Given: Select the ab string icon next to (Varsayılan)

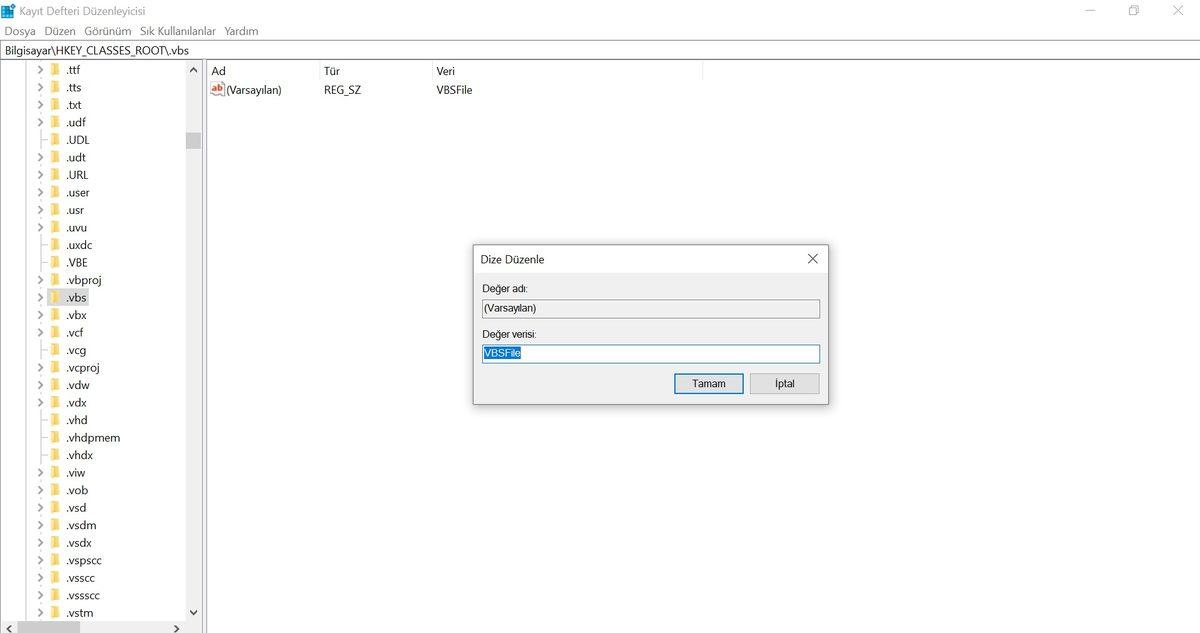Looking at the screenshot, I should [x=218, y=89].
